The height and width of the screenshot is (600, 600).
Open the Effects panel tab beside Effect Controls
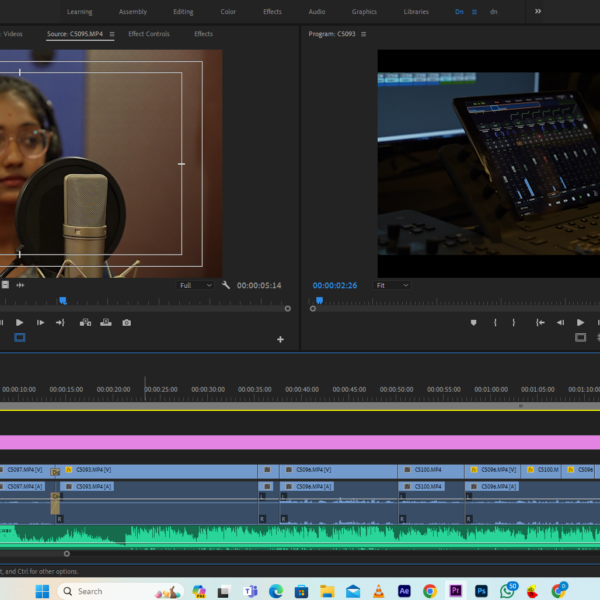204,34
